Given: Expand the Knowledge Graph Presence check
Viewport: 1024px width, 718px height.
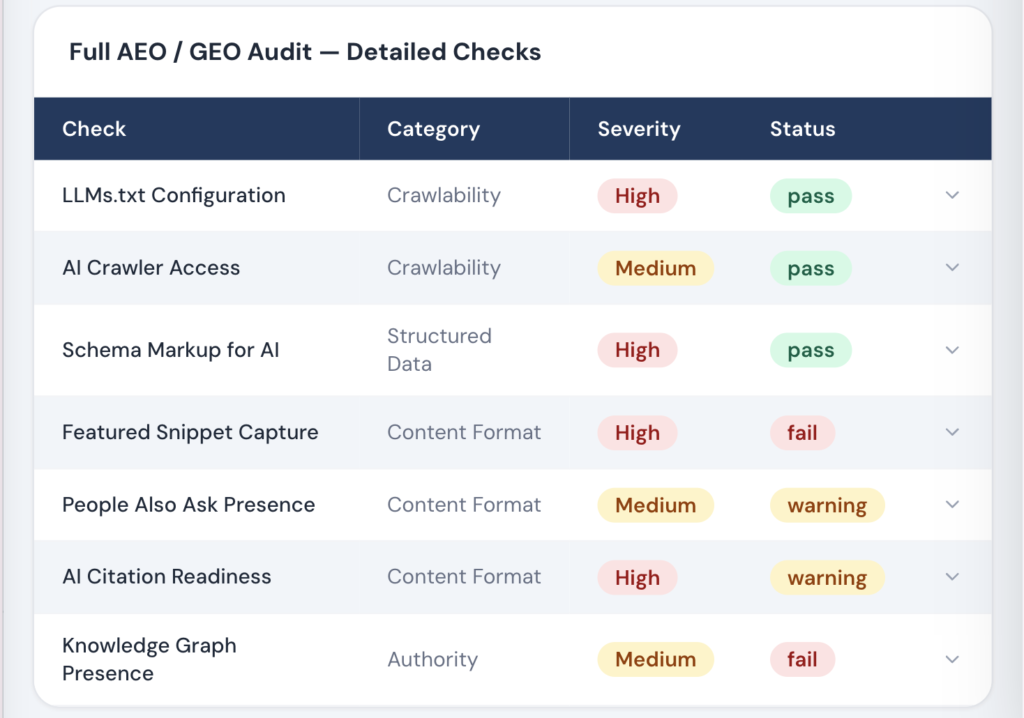Looking at the screenshot, I should pyautogui.click(x=952, y=659).
